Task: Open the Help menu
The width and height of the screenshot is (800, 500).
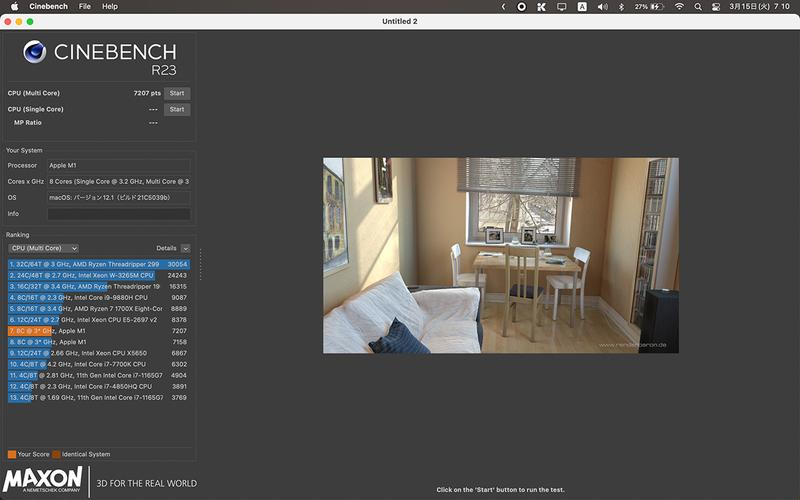Action: (x=110, y=7)
